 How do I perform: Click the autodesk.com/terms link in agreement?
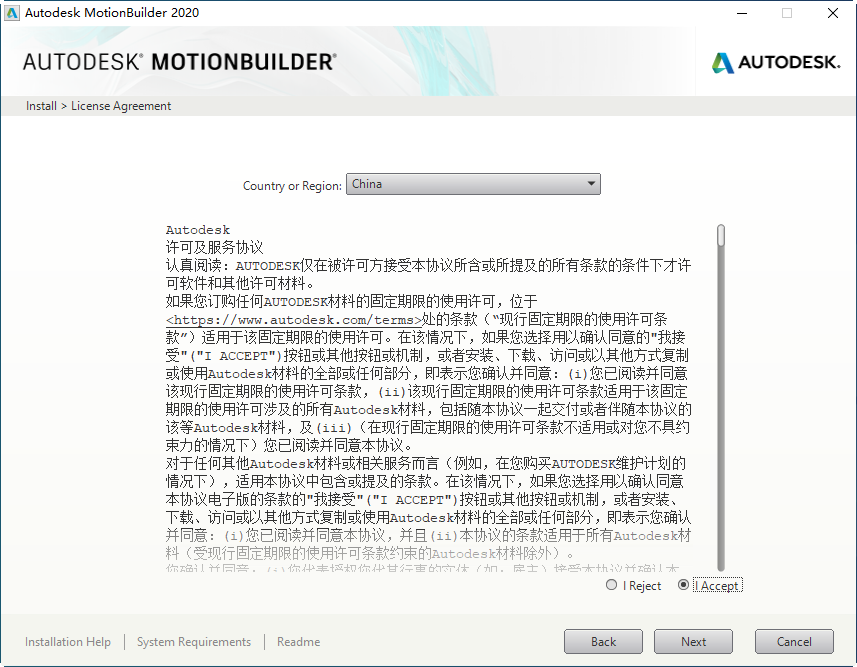(294, 320)
